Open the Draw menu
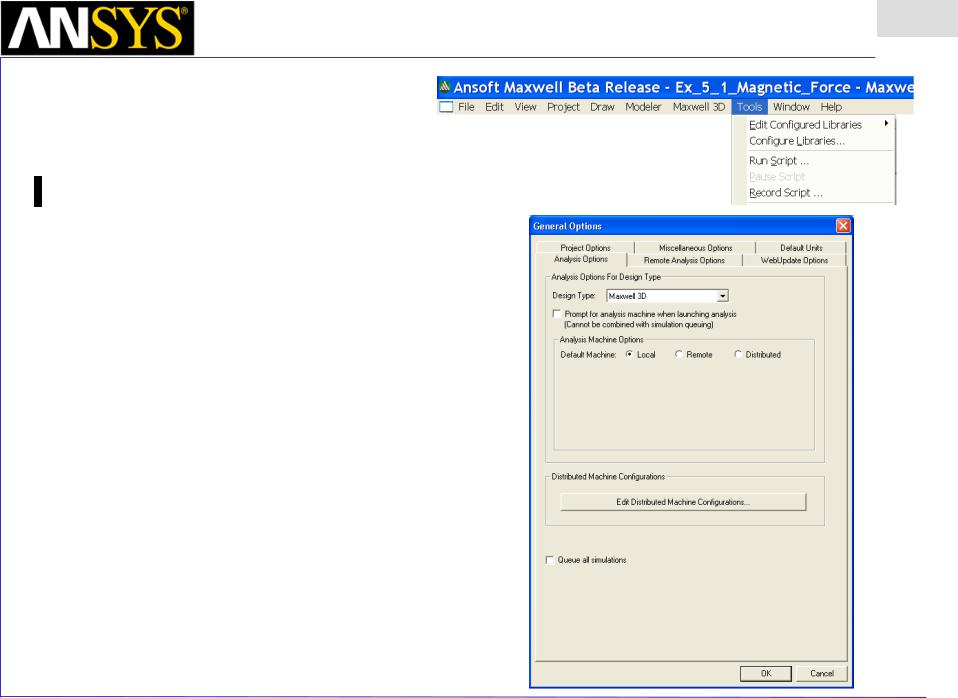Viewport: 958px width, 698px height. (x=602, y=107)
